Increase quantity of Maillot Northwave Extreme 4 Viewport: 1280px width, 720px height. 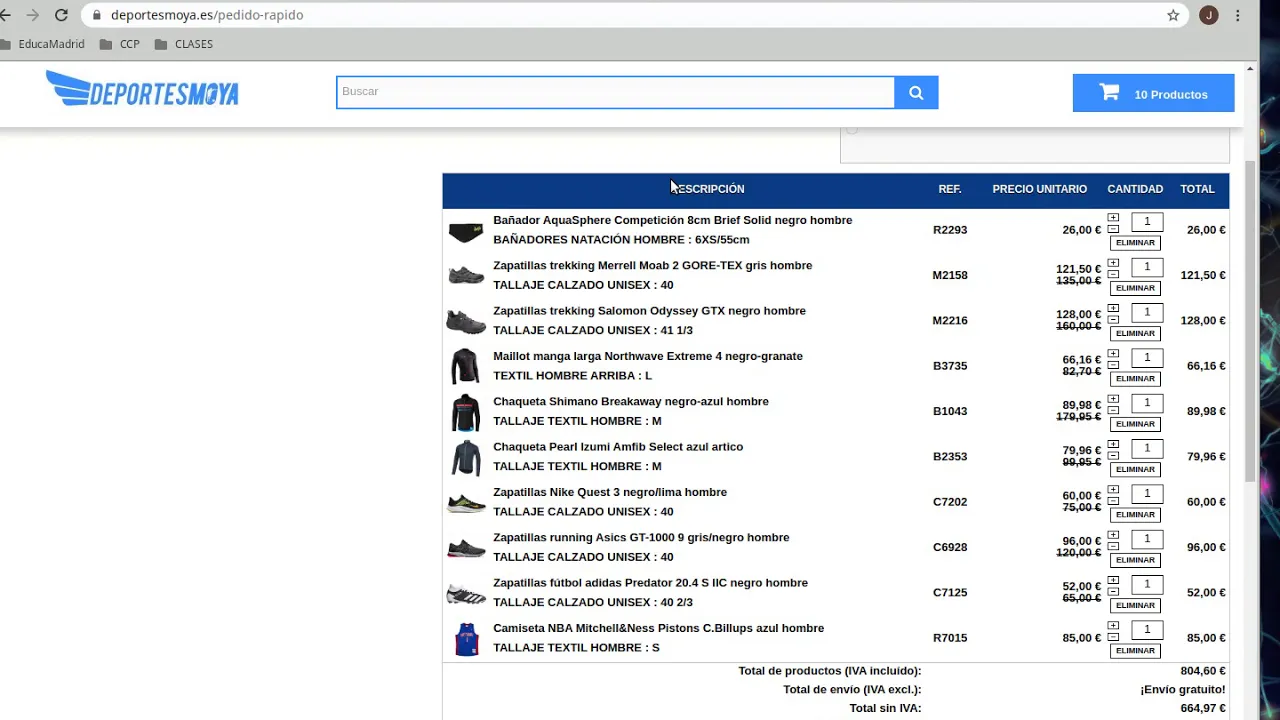(x=1113, y=353)
